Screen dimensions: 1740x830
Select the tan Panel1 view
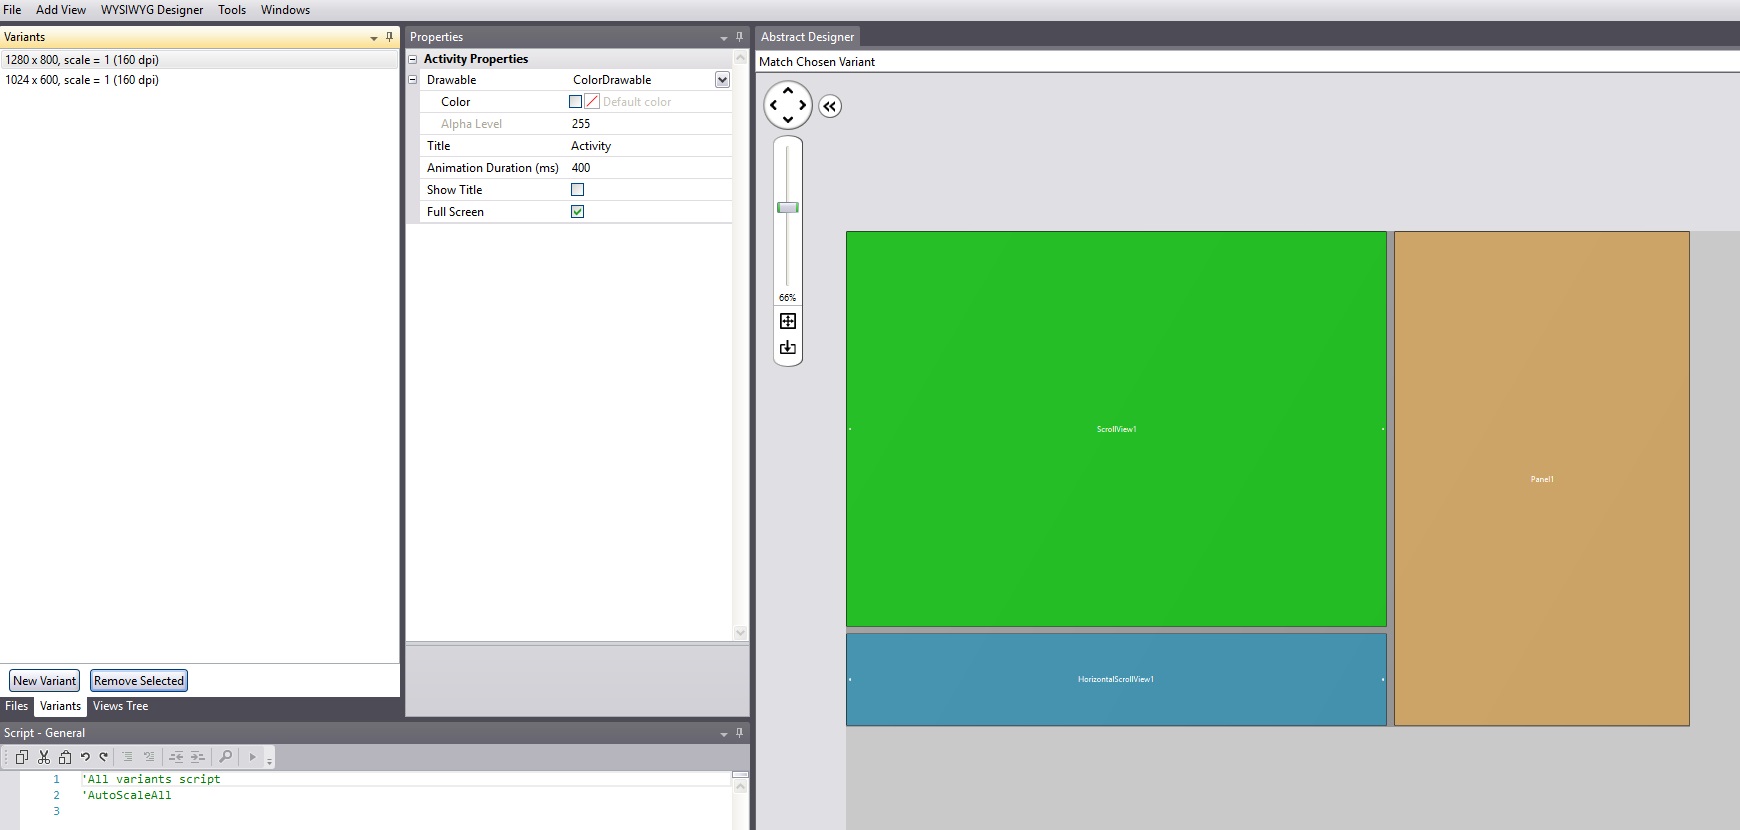[x=1542, y=479]
